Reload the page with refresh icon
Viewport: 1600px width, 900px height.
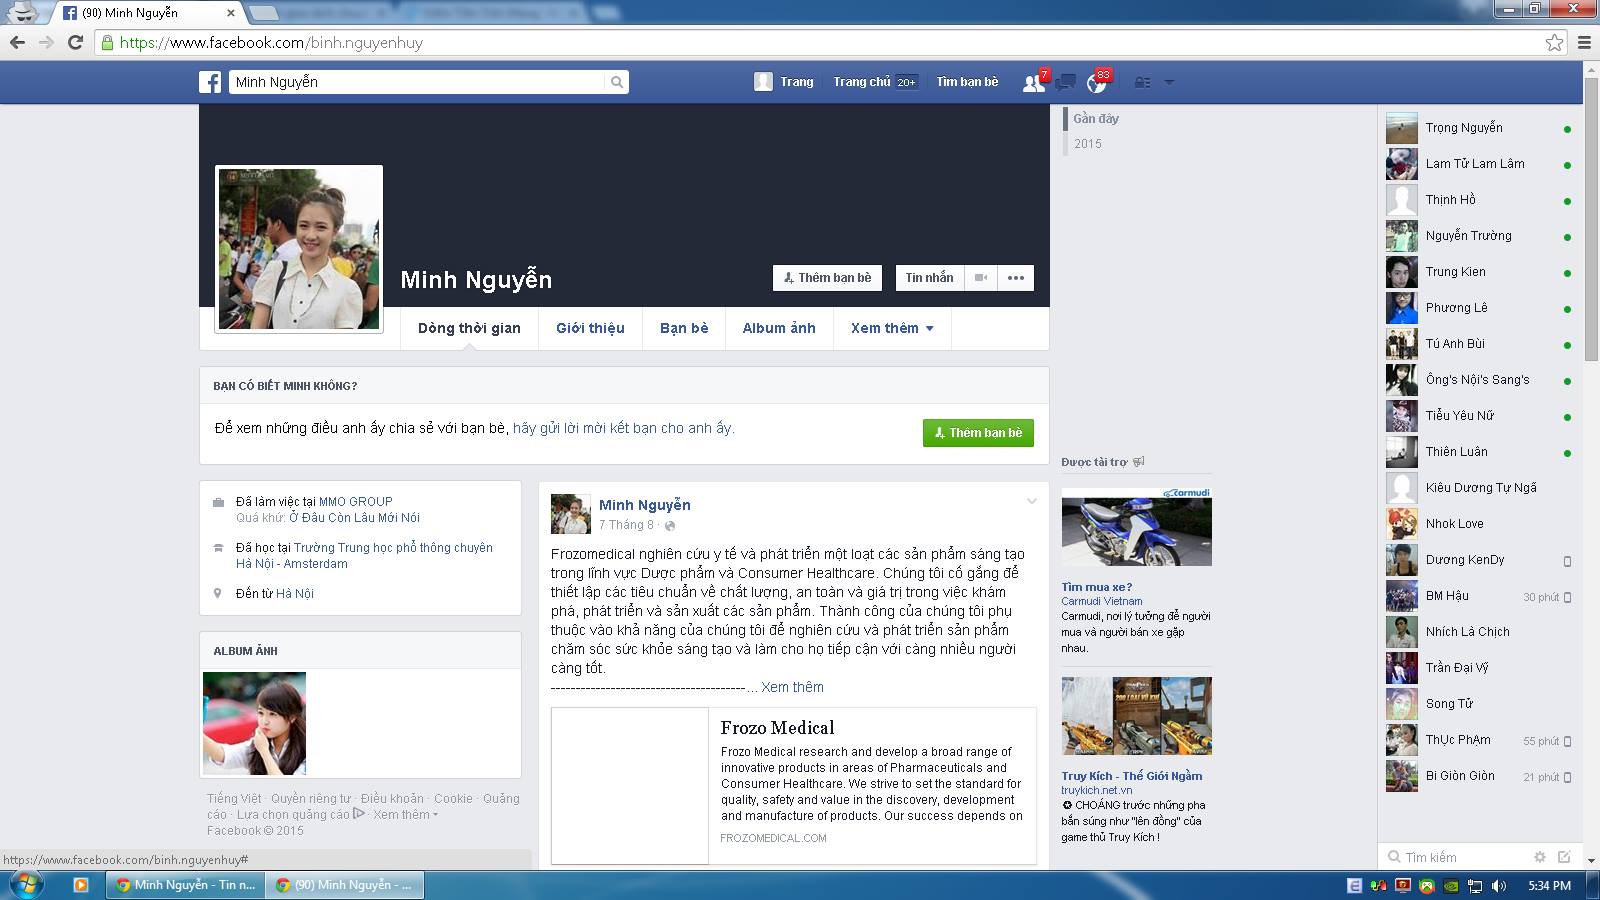click(75, 42)
